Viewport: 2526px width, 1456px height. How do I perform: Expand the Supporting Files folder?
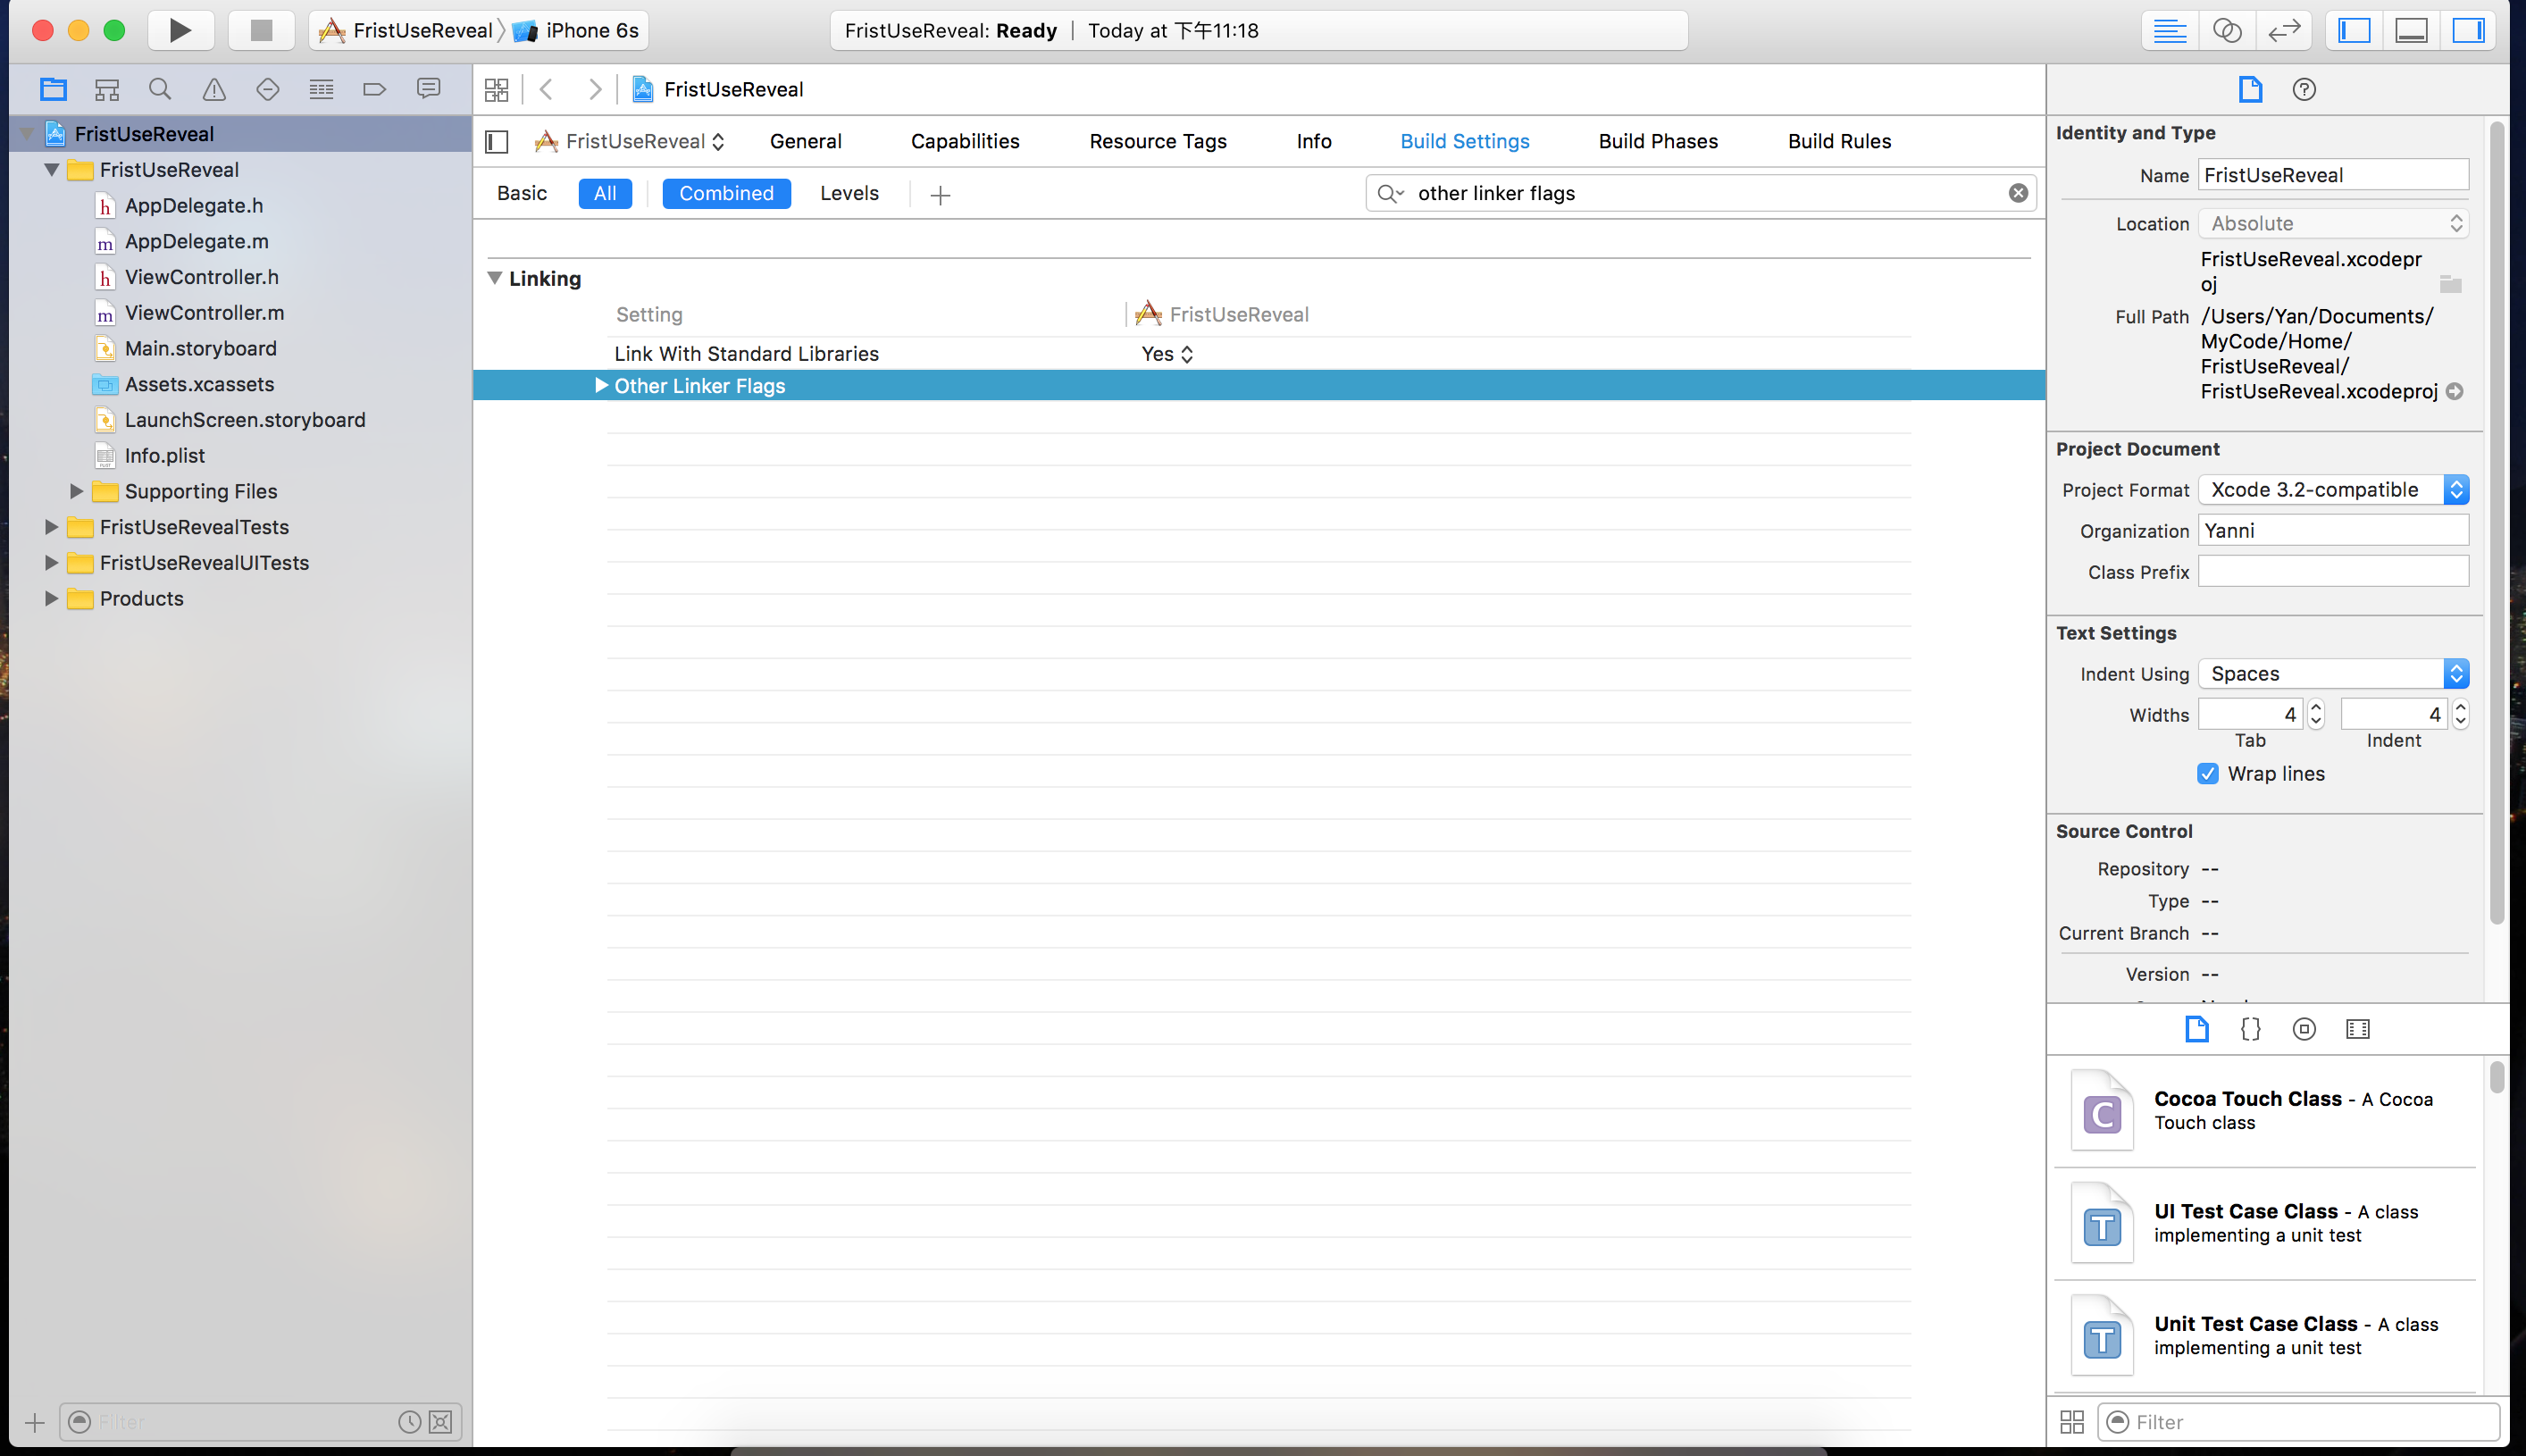[x=76, y=491]
